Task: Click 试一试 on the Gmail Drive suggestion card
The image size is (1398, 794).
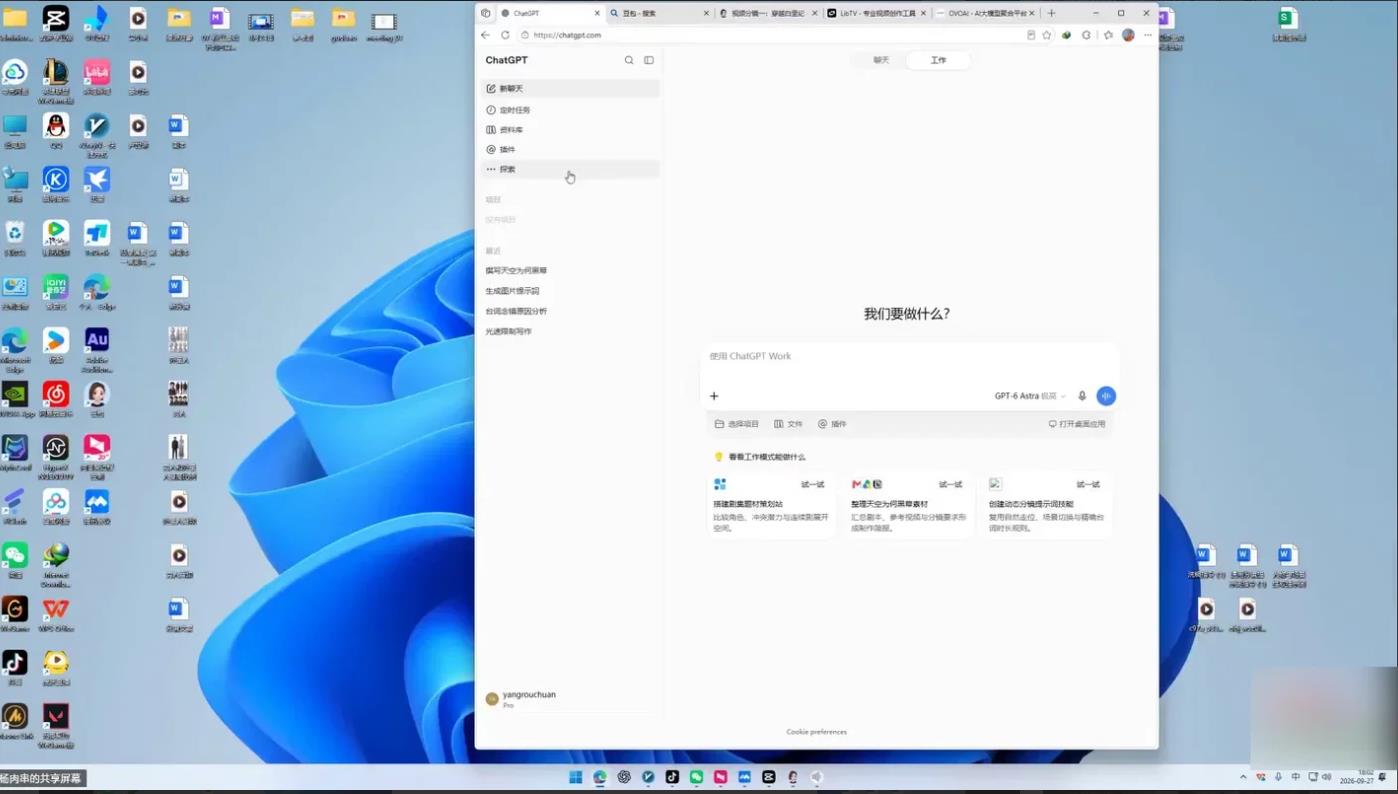Action: [x=950, y=485]
